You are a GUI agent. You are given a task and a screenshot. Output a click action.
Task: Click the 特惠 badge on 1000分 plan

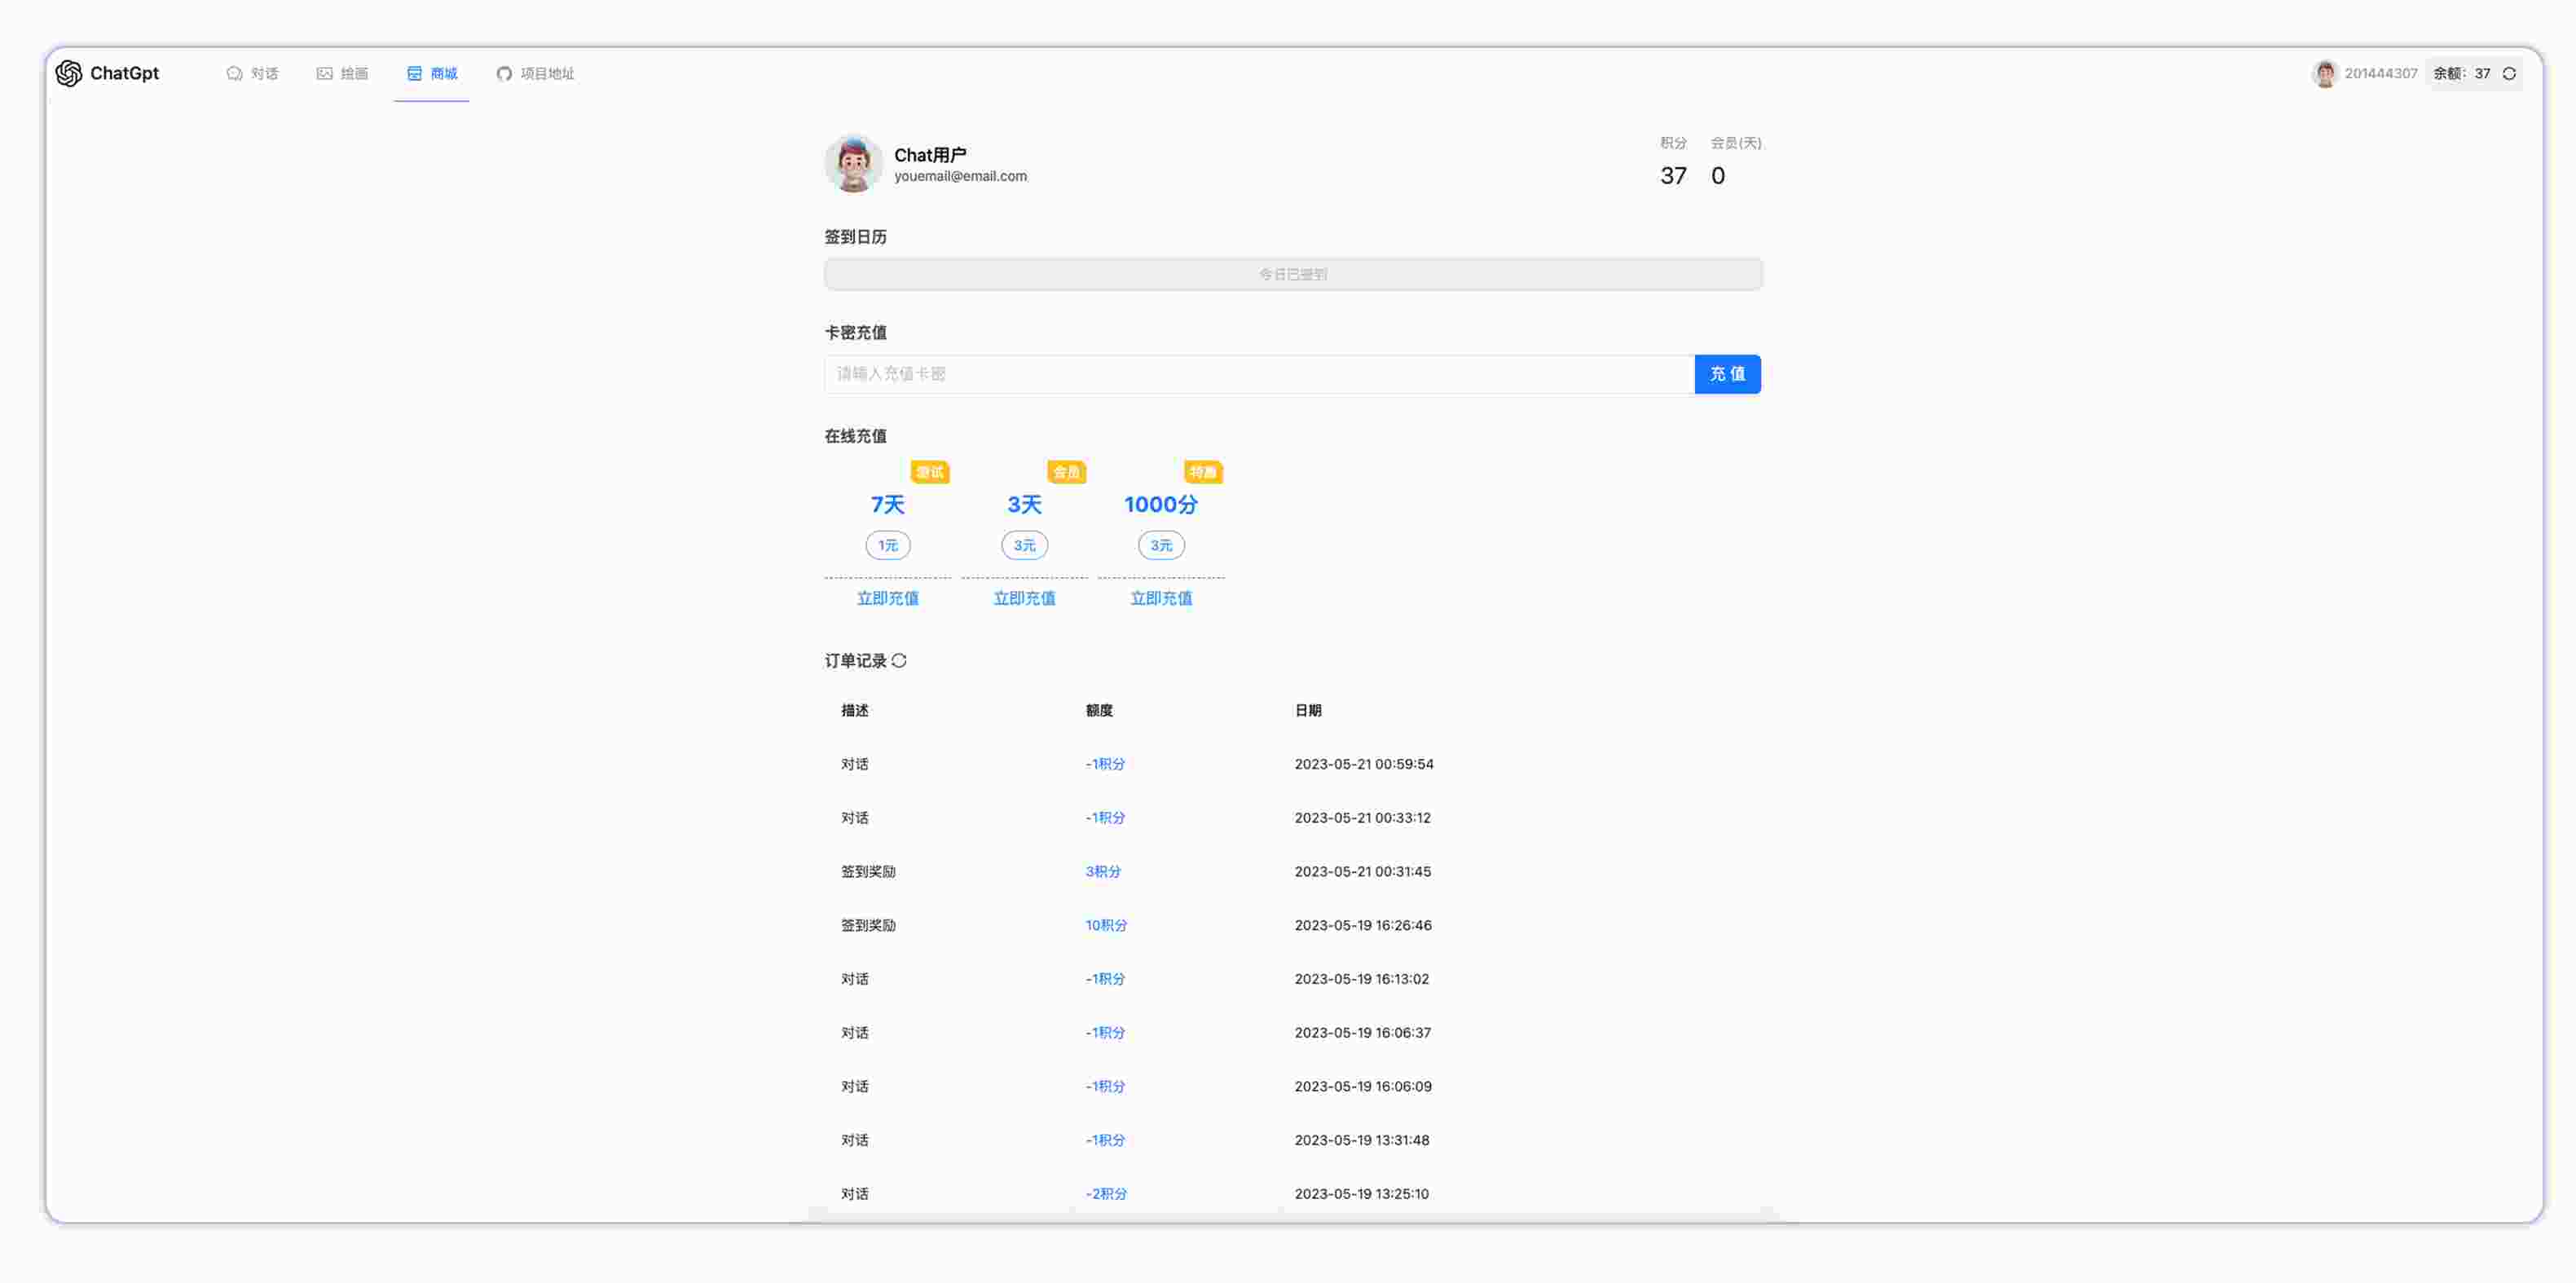coord(1202,472)
